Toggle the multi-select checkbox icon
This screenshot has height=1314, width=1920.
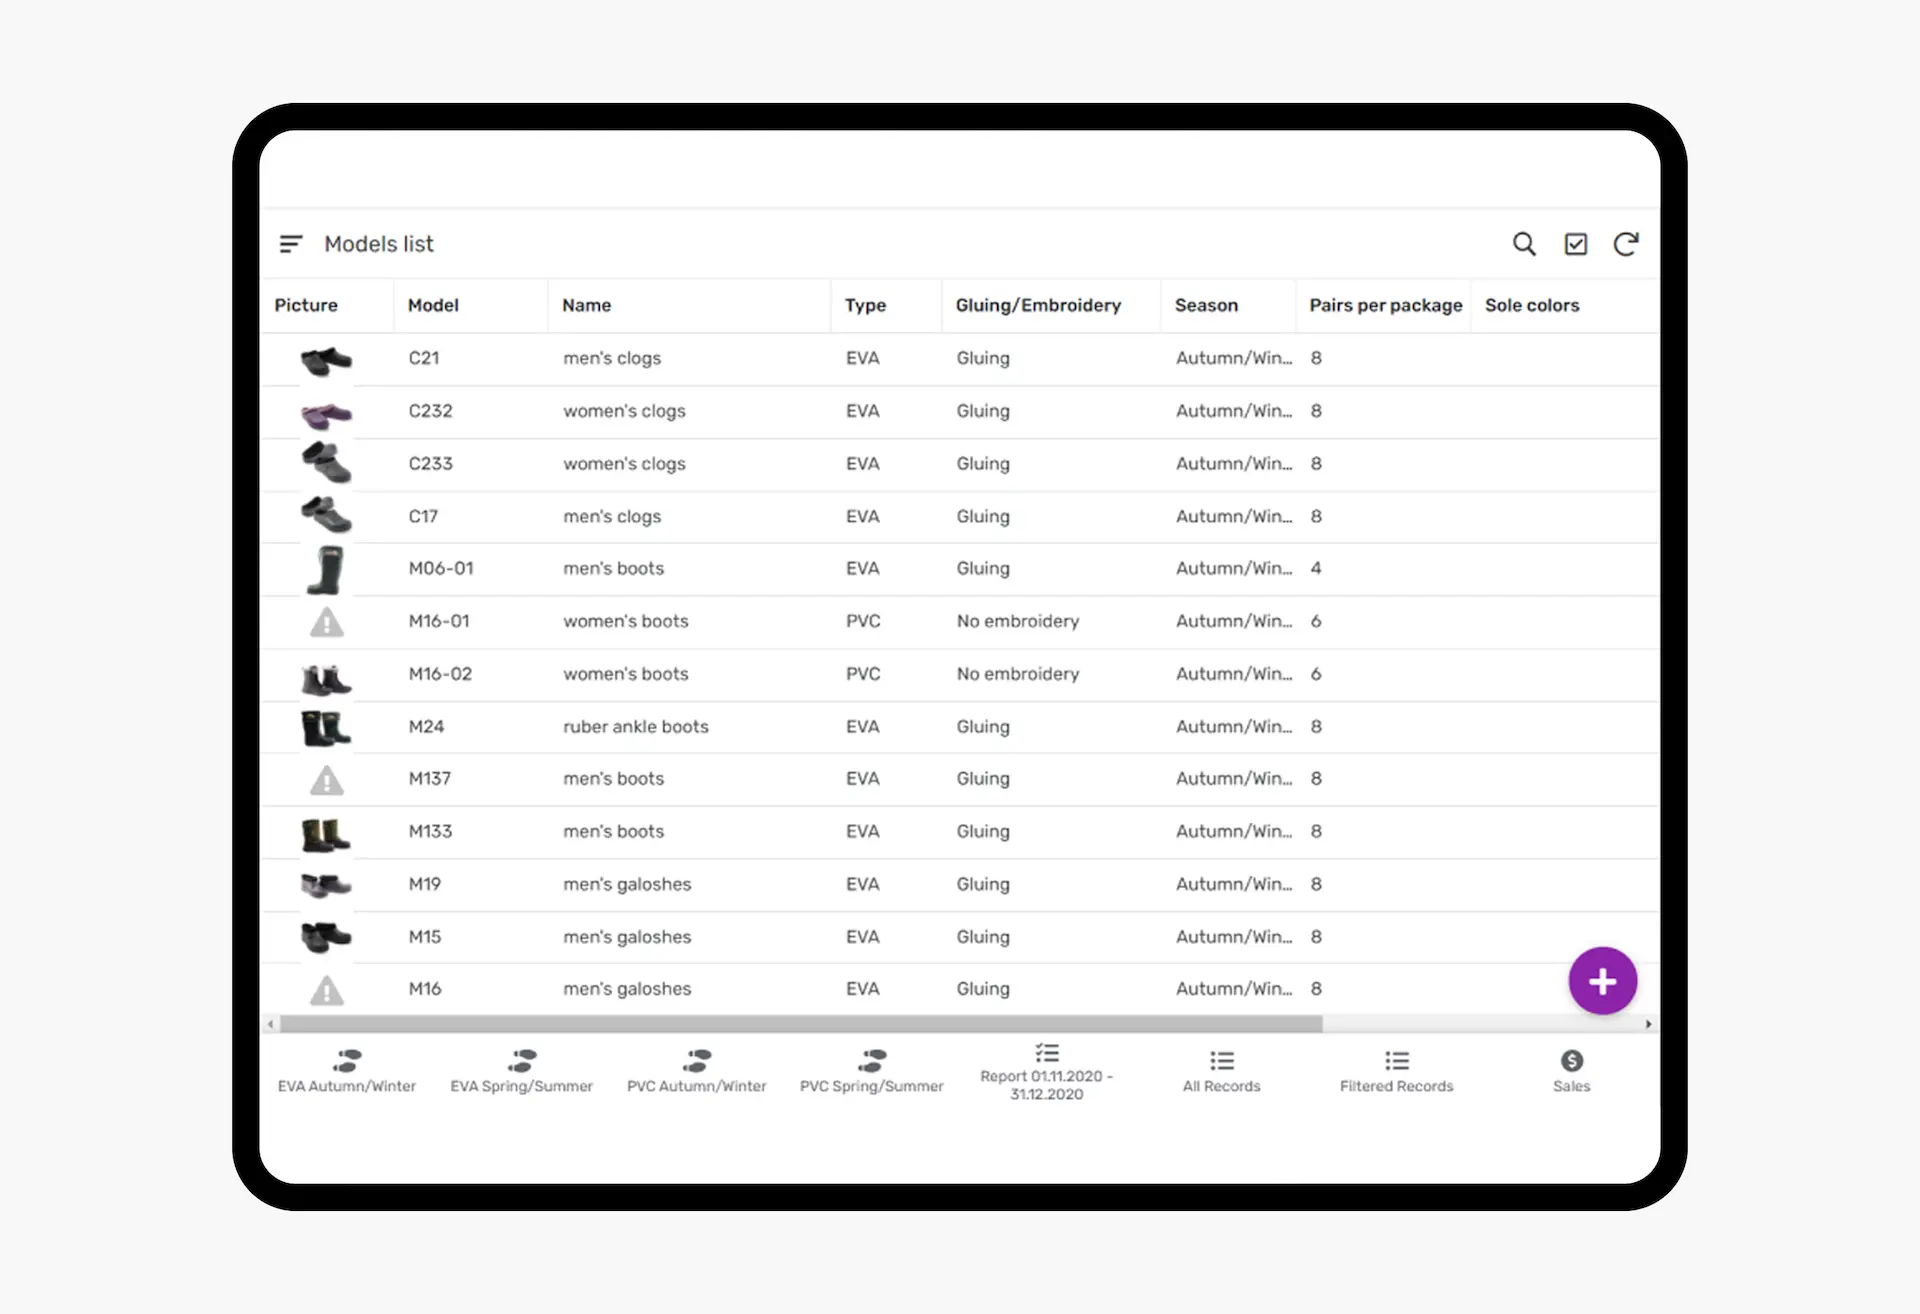[1575, 244]
